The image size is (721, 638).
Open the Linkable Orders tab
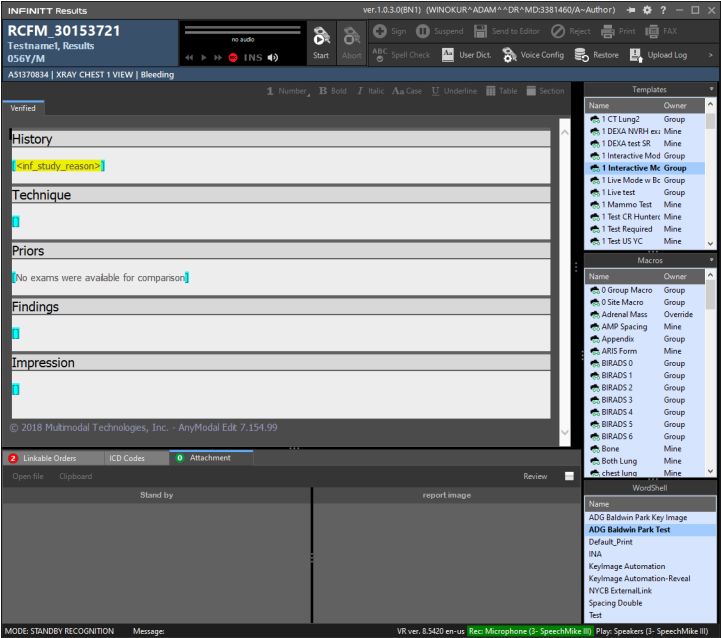[x=48, y=458]
